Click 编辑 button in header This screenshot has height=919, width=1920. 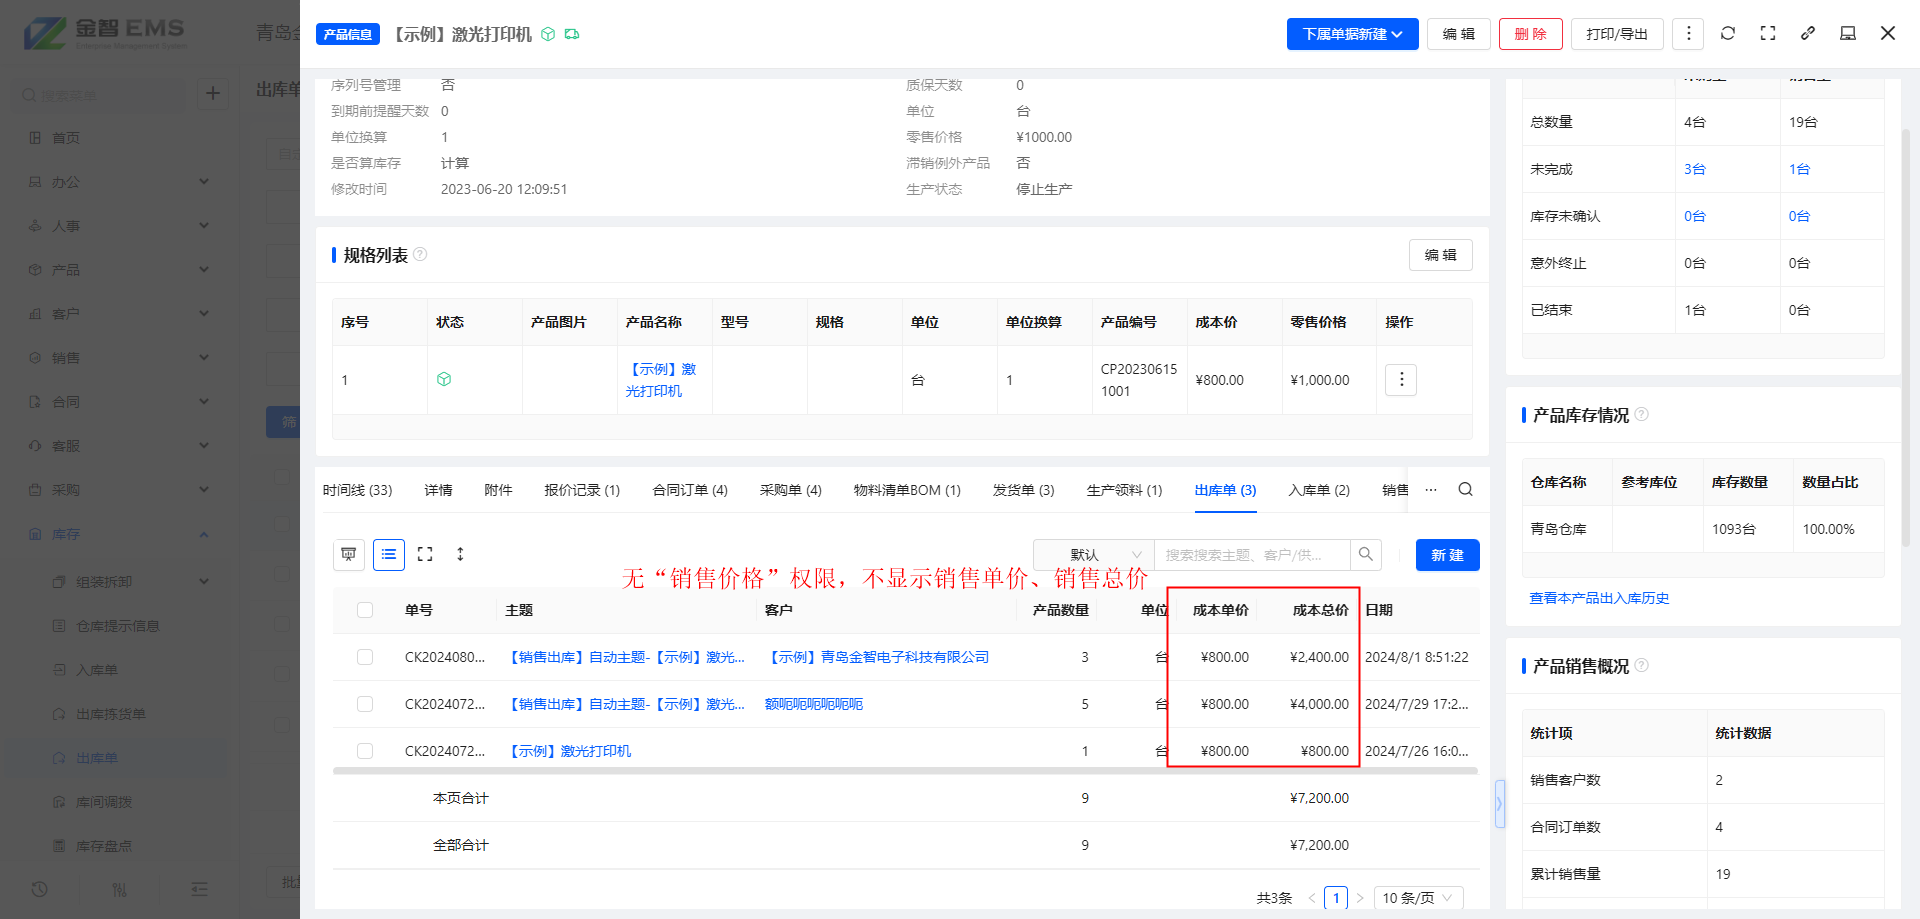click(1458, 34)
